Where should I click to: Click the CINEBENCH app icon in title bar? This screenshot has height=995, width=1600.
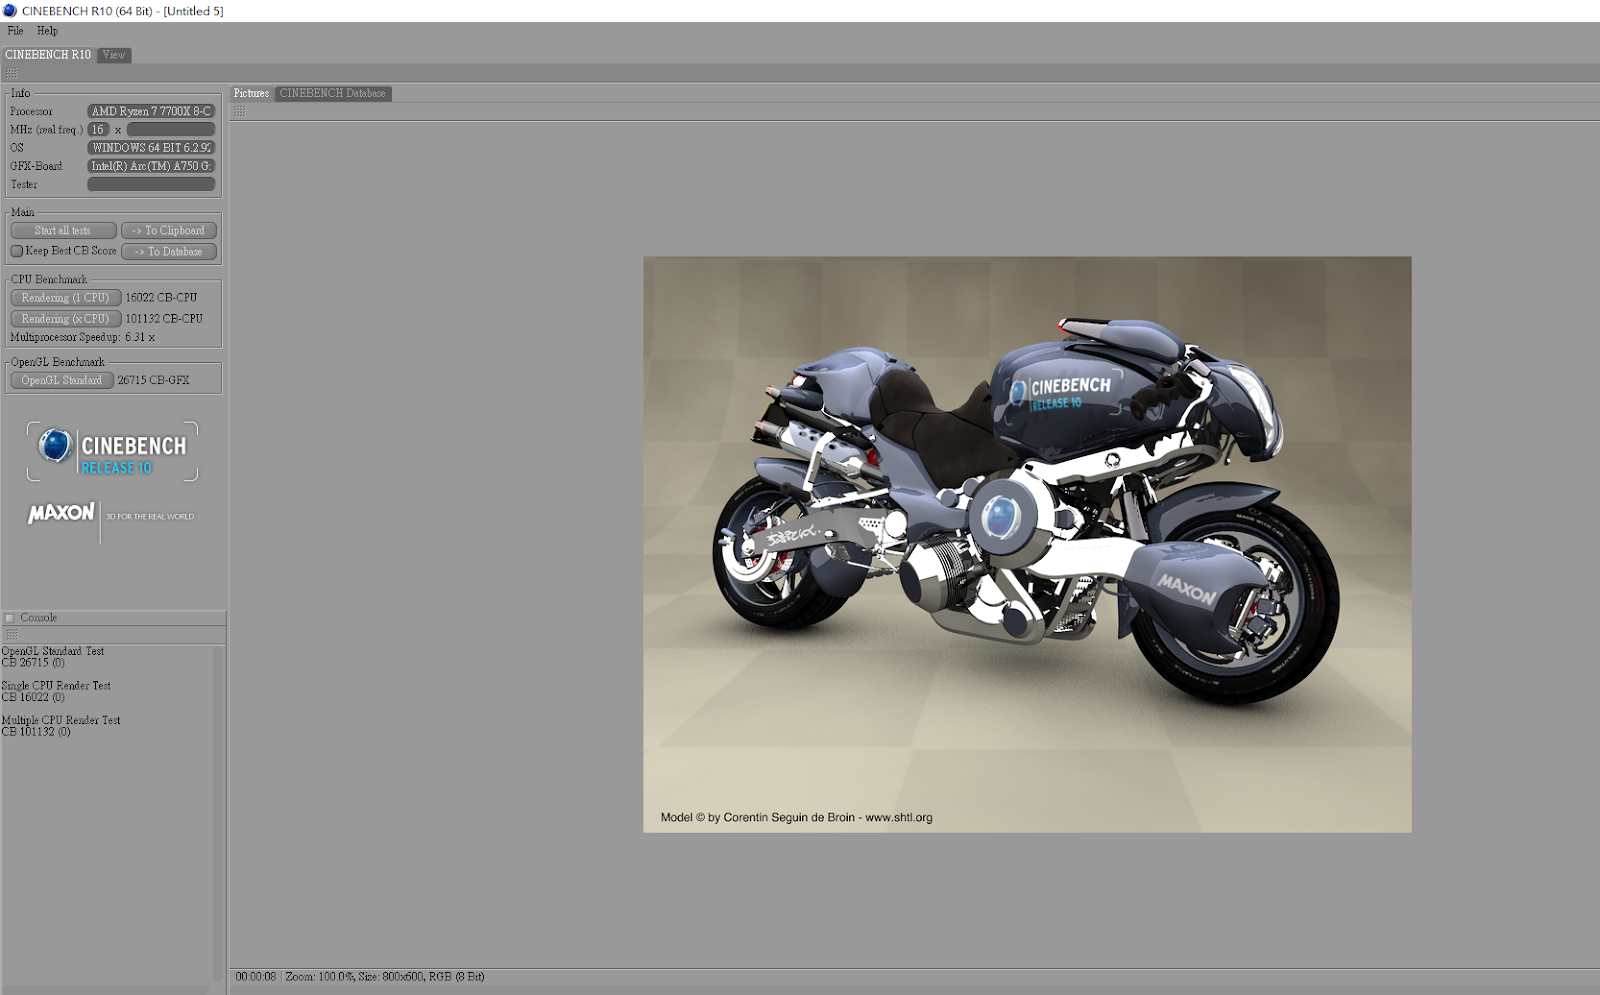coord(10,11)
